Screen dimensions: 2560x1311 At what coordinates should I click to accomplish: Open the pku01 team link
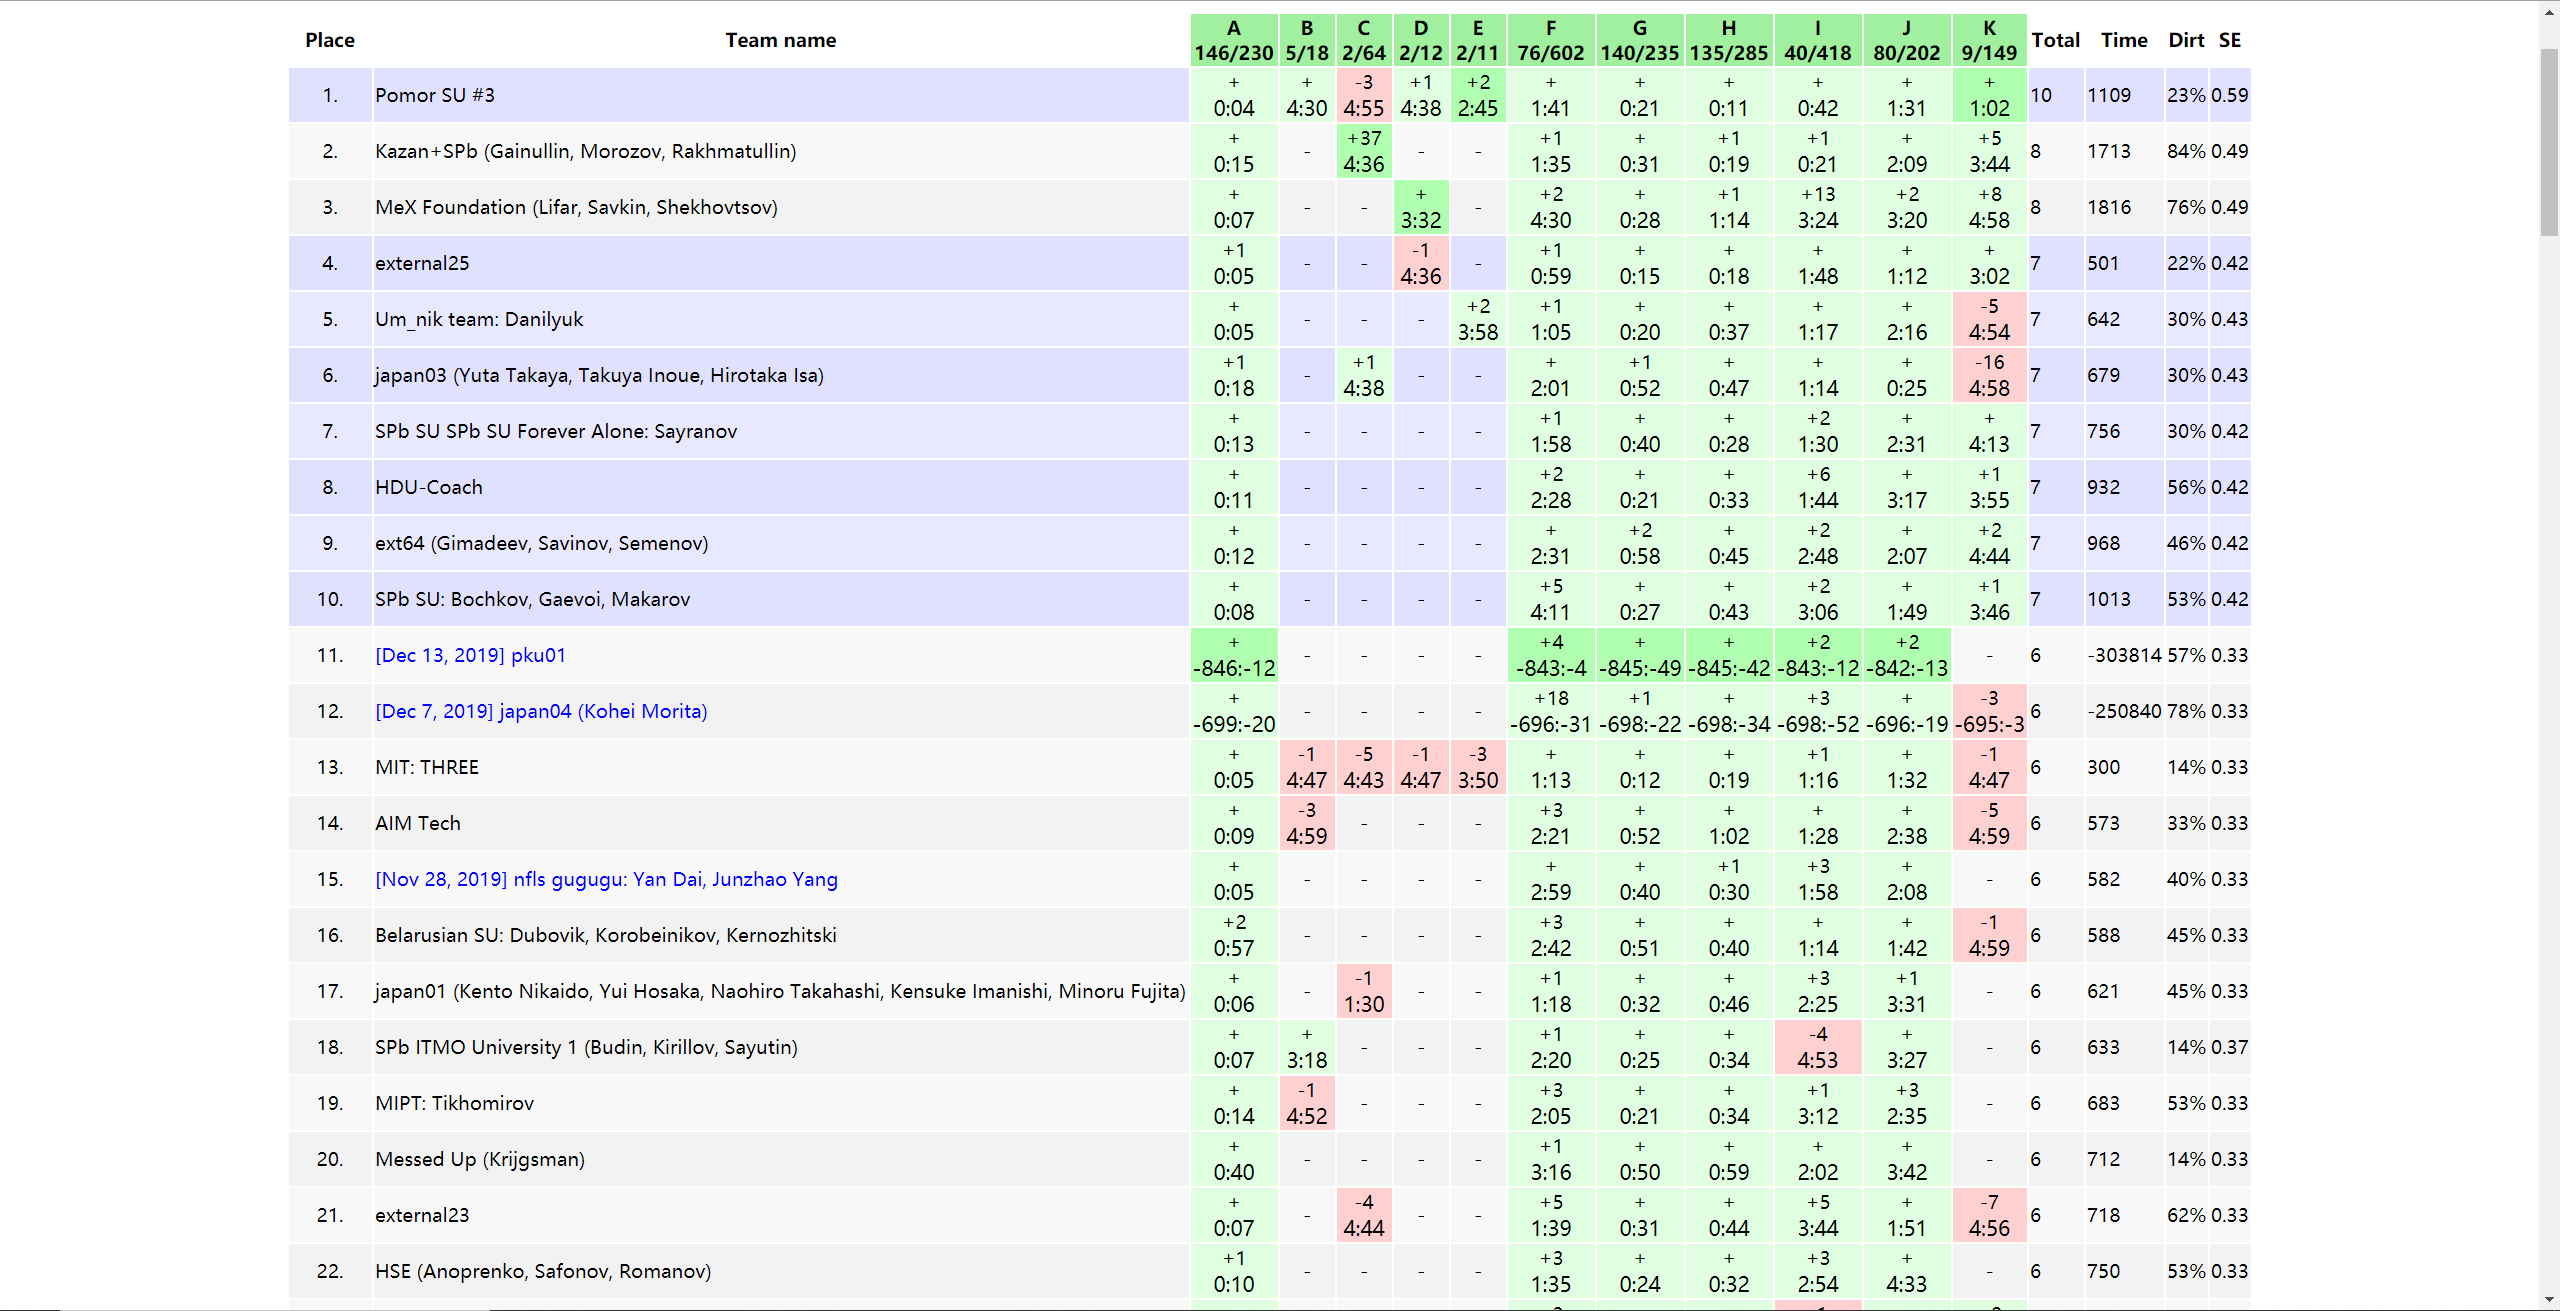pos(470,655)
